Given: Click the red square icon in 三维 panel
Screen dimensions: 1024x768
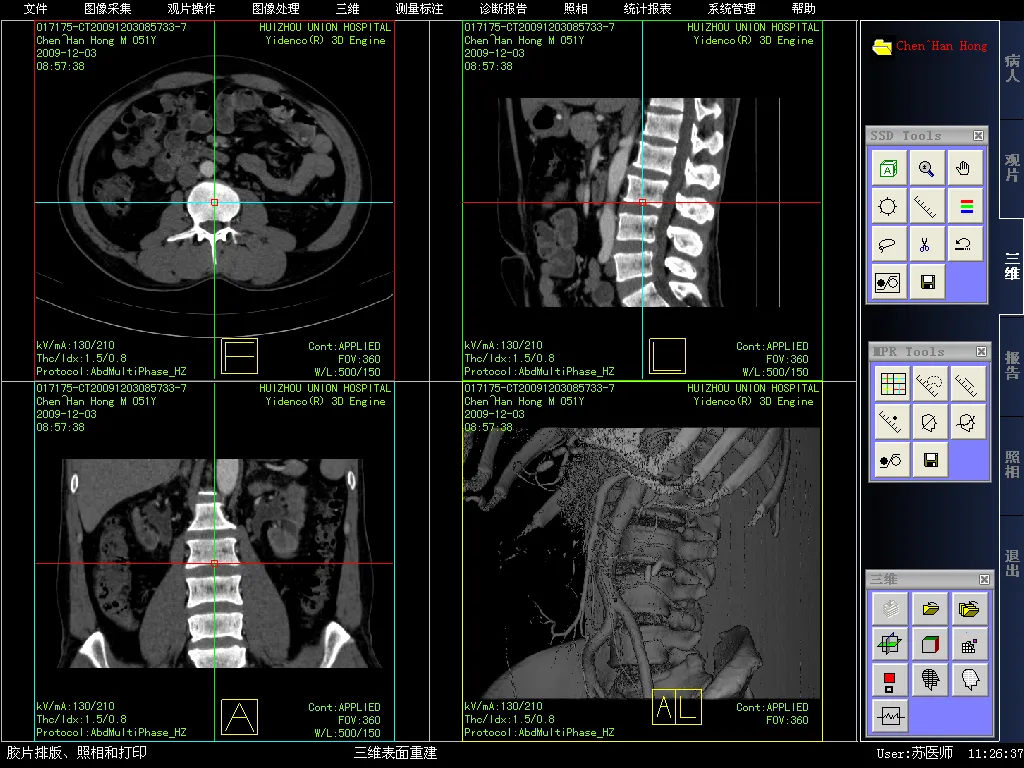Looking at the screenshot, I should click(x=890, y=681).
